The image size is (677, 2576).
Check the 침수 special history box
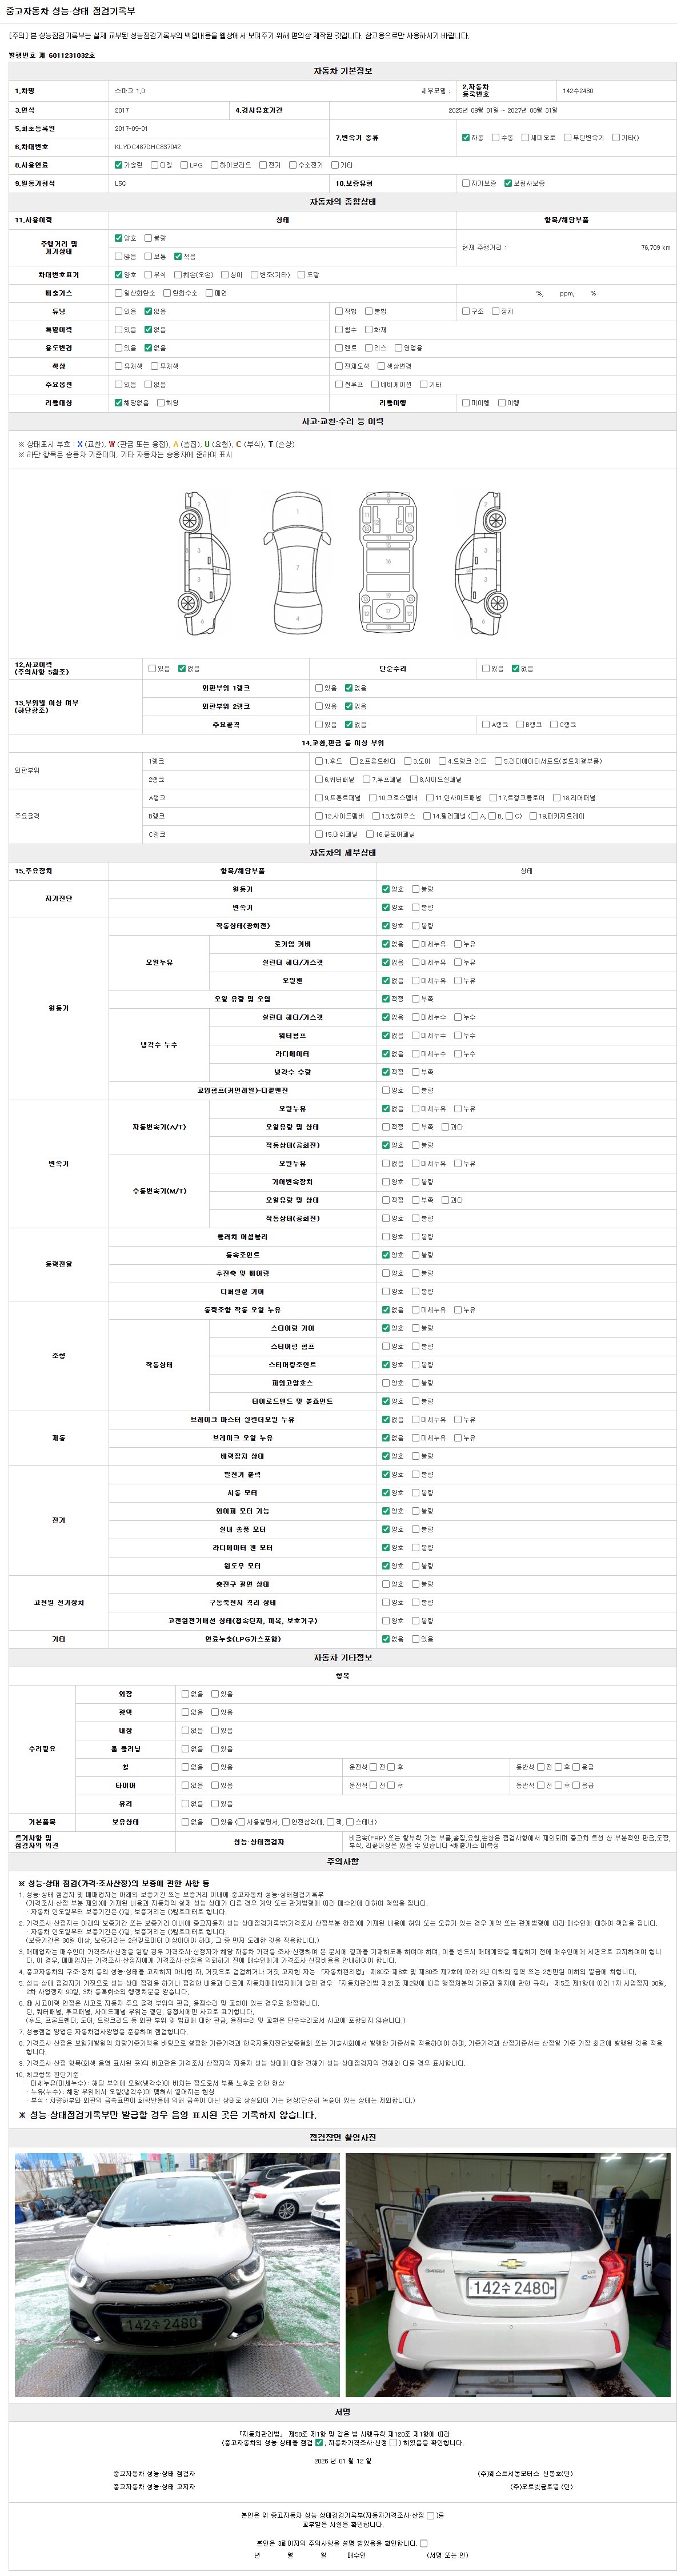click(339, 329)
